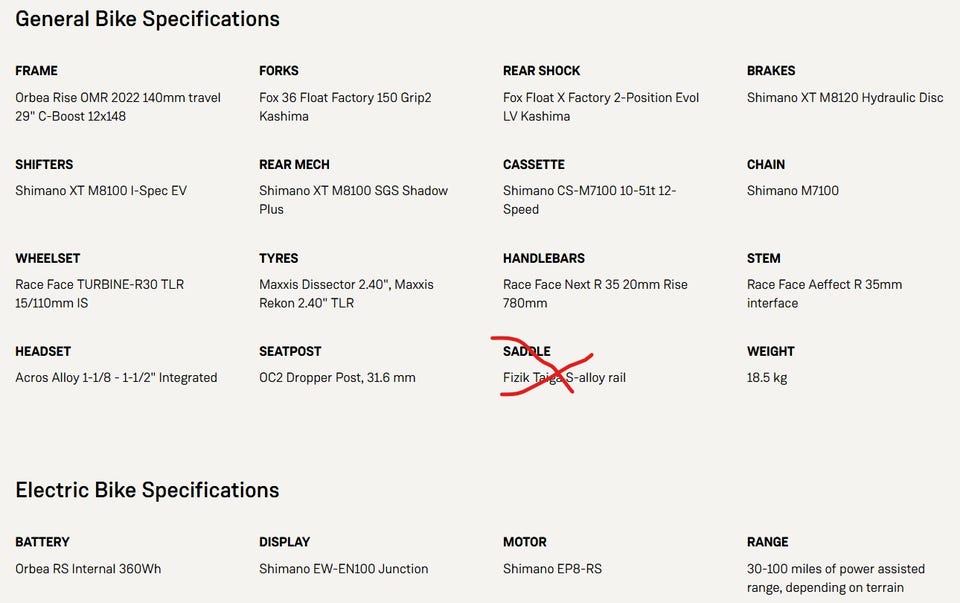Click the SEATPOST label
The height and width of the screenshot is (603, 960).
point(290,351)
